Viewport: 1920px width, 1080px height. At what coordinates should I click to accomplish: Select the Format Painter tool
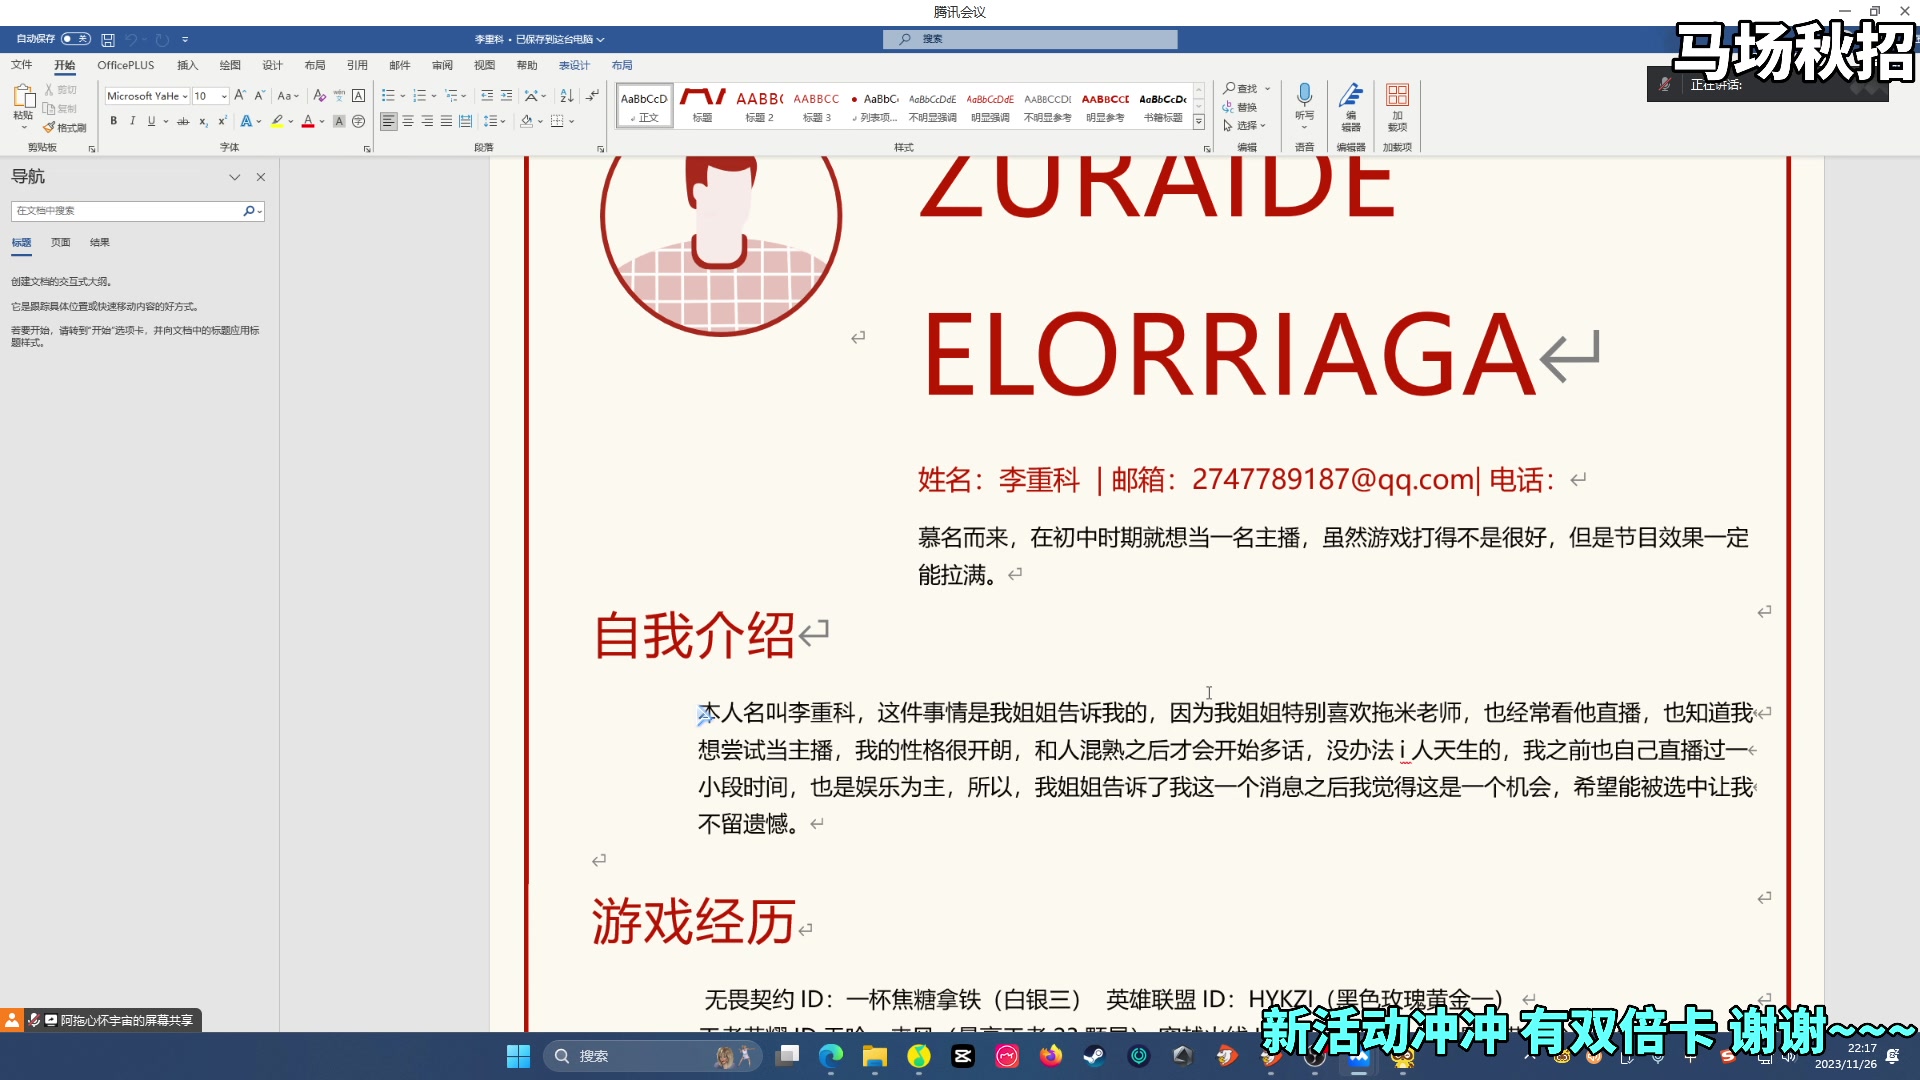point(65,127)
